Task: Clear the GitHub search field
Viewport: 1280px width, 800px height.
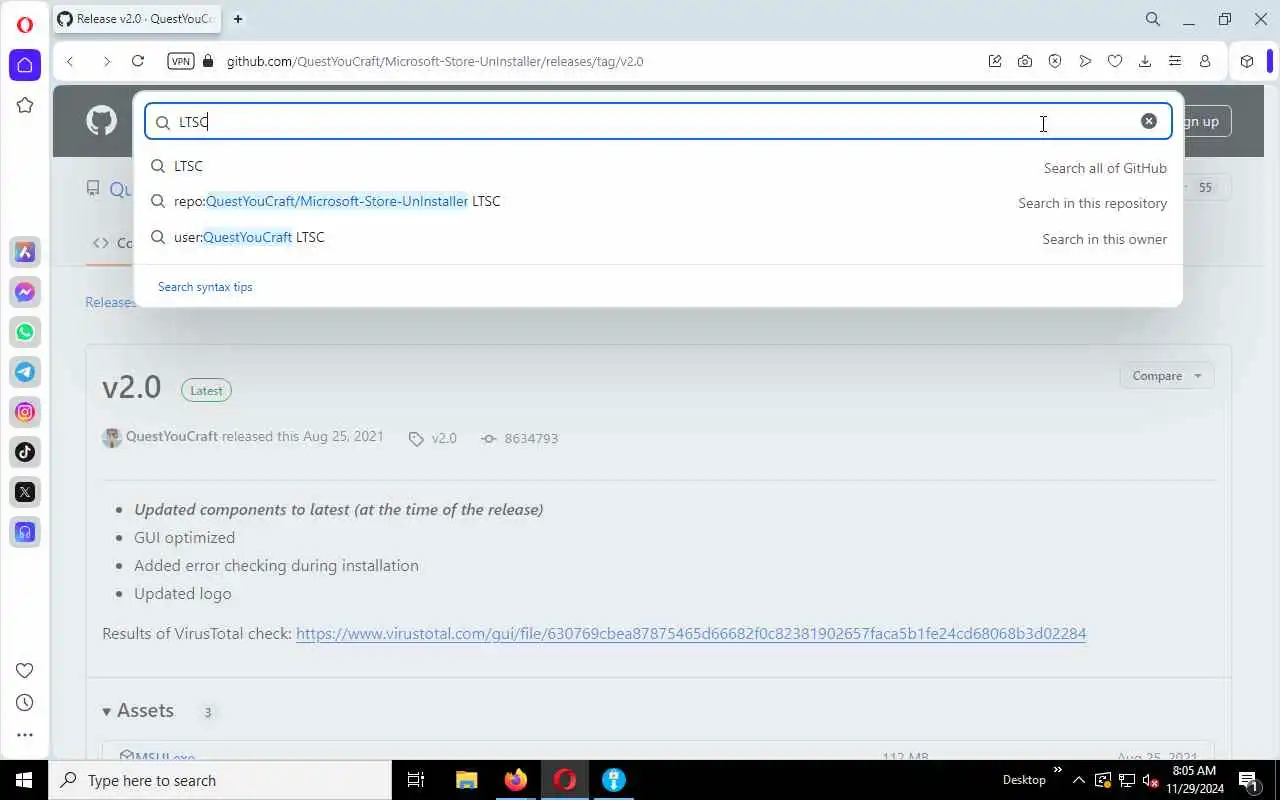Action: 1149,121
